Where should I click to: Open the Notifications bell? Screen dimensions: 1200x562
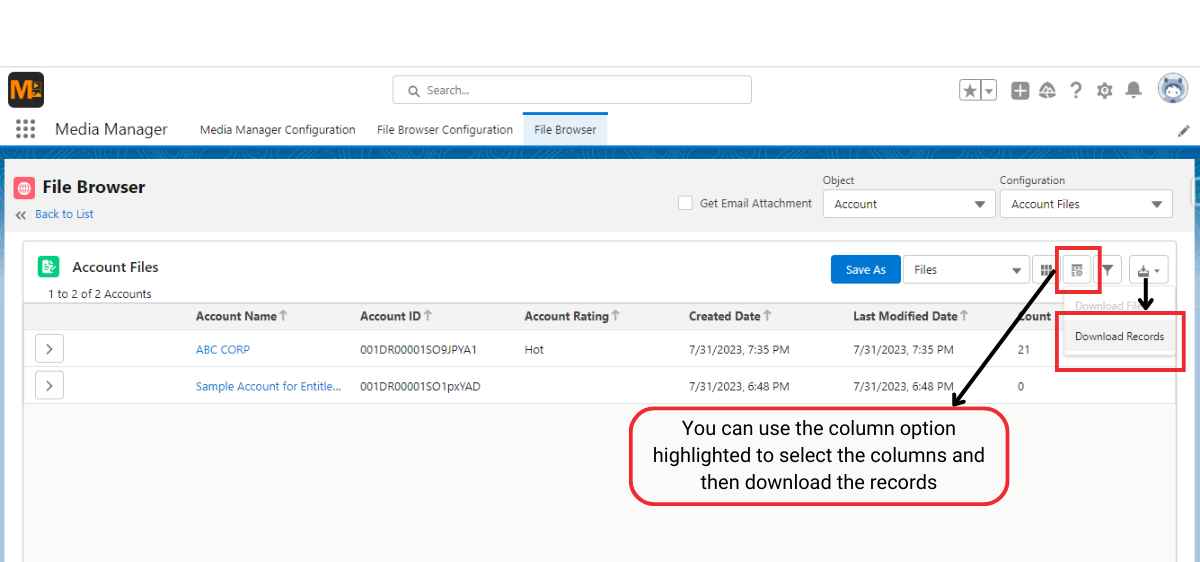(x=1133, y=90)
